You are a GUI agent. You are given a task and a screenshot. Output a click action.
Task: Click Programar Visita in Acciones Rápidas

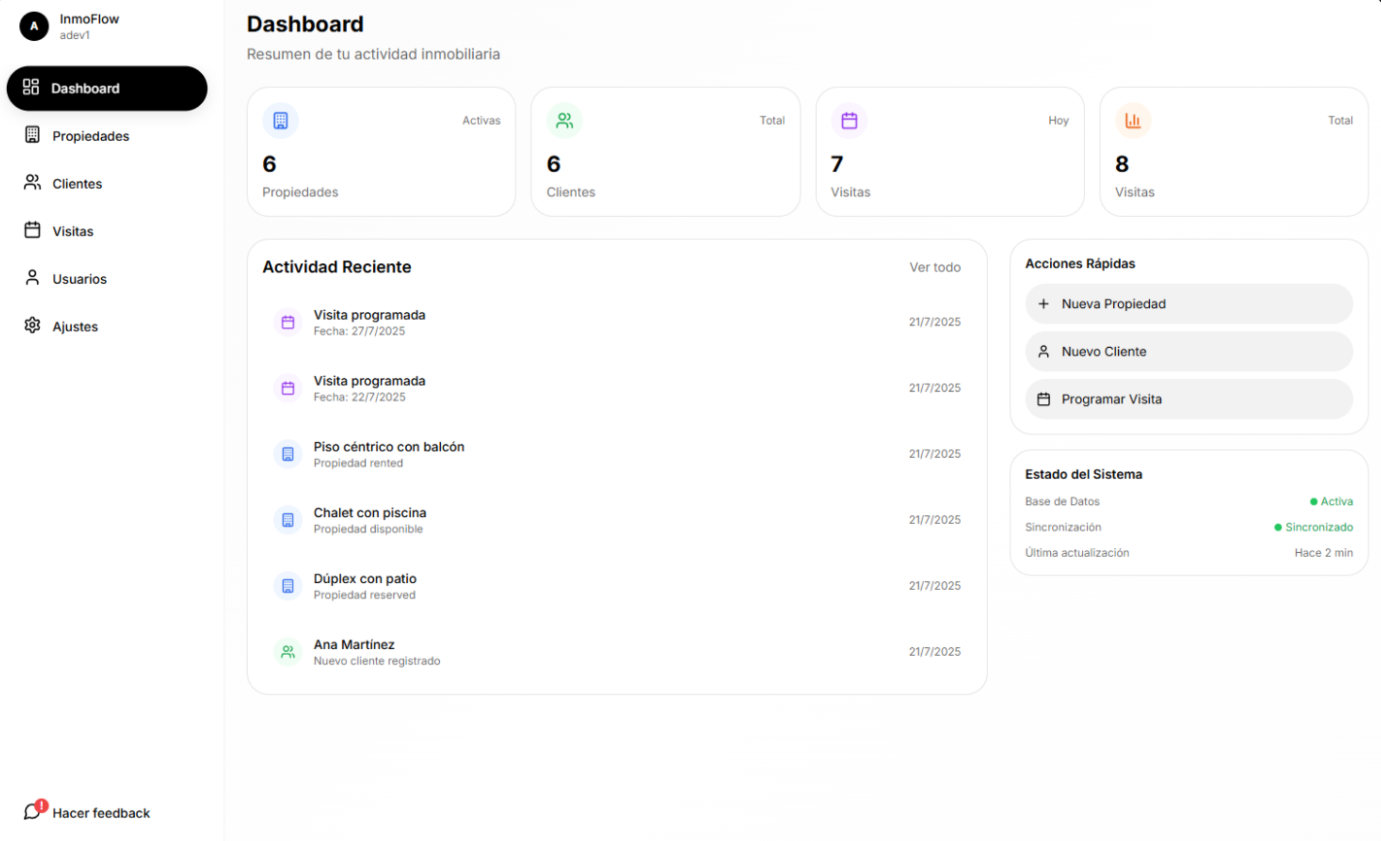(1189, 399)
